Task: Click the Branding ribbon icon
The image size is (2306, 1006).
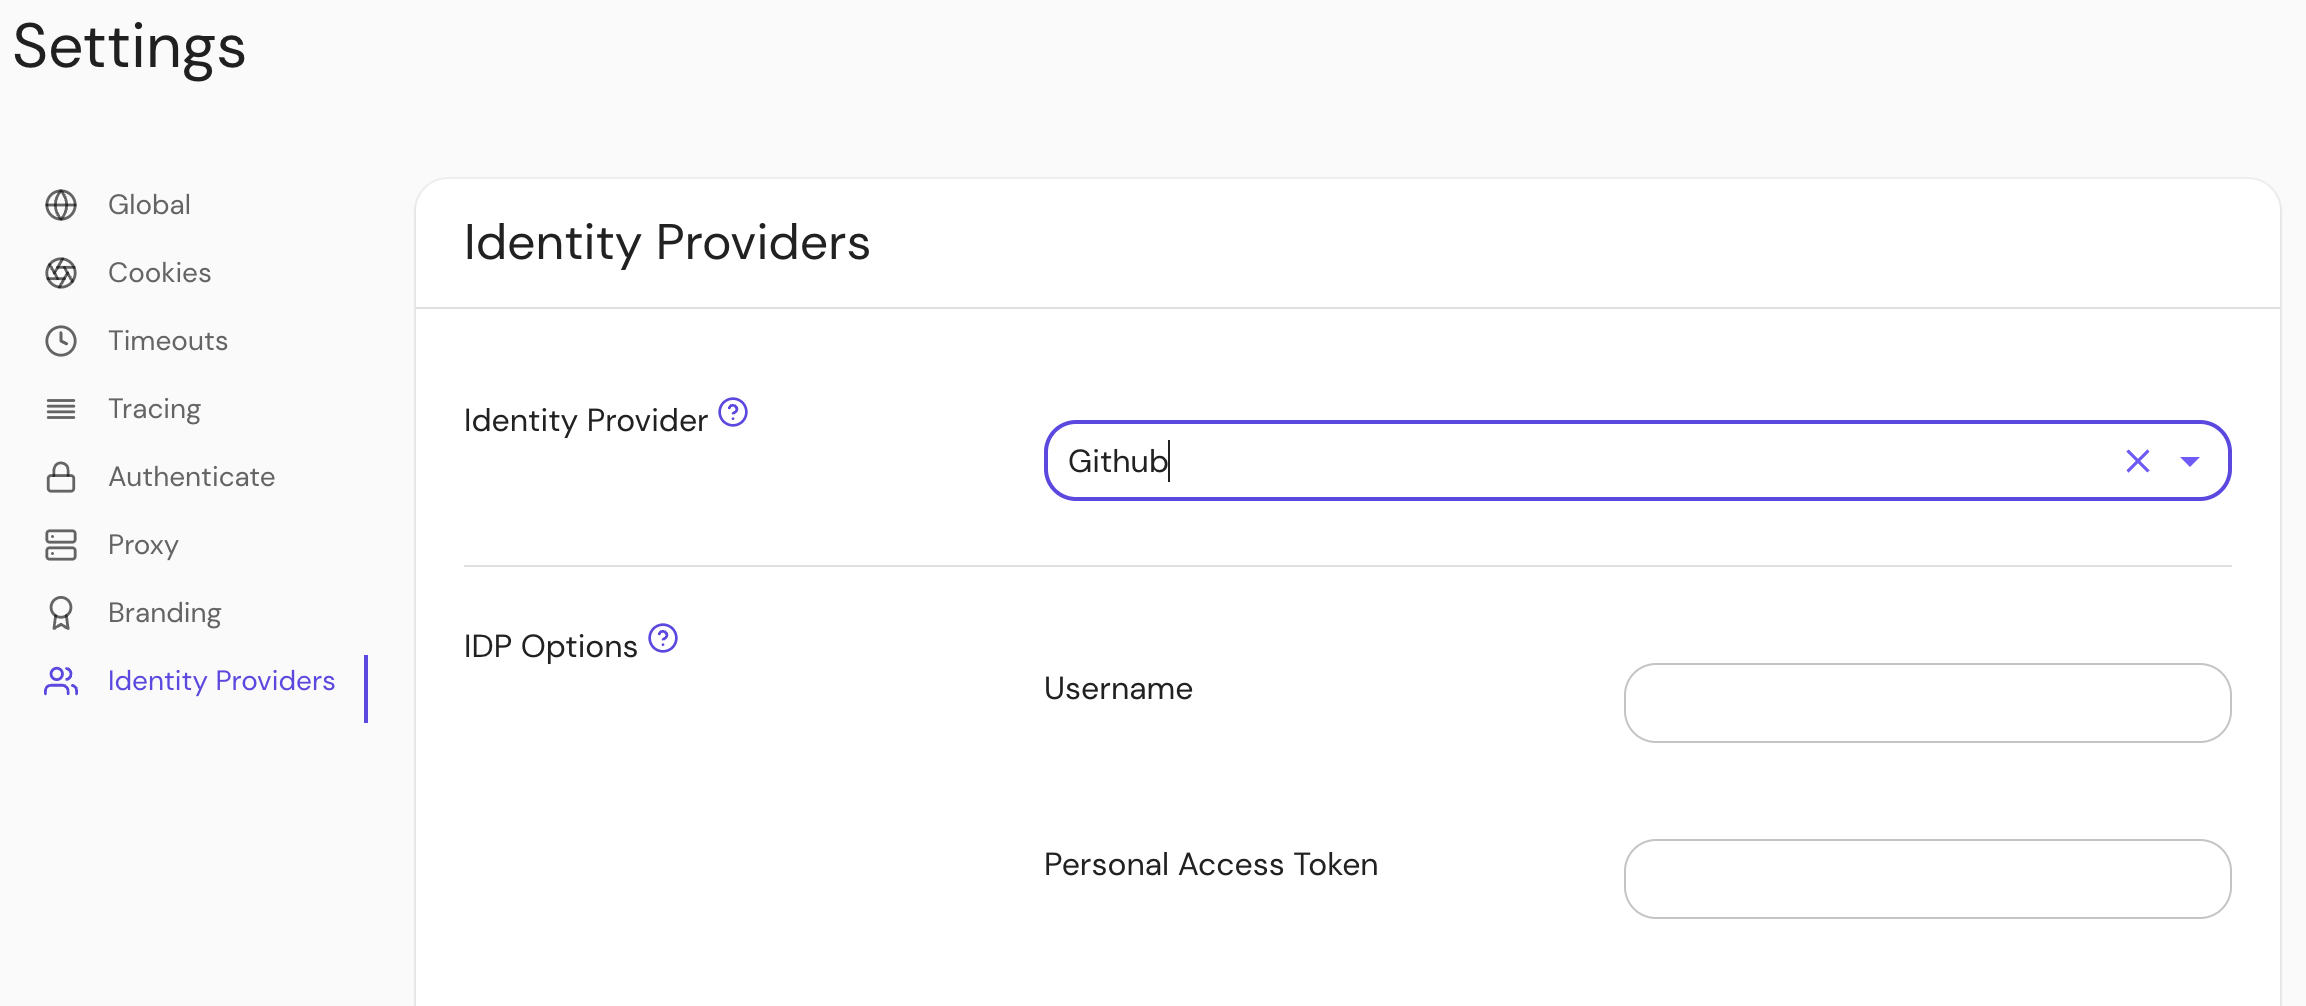Action: pos(61,612)
